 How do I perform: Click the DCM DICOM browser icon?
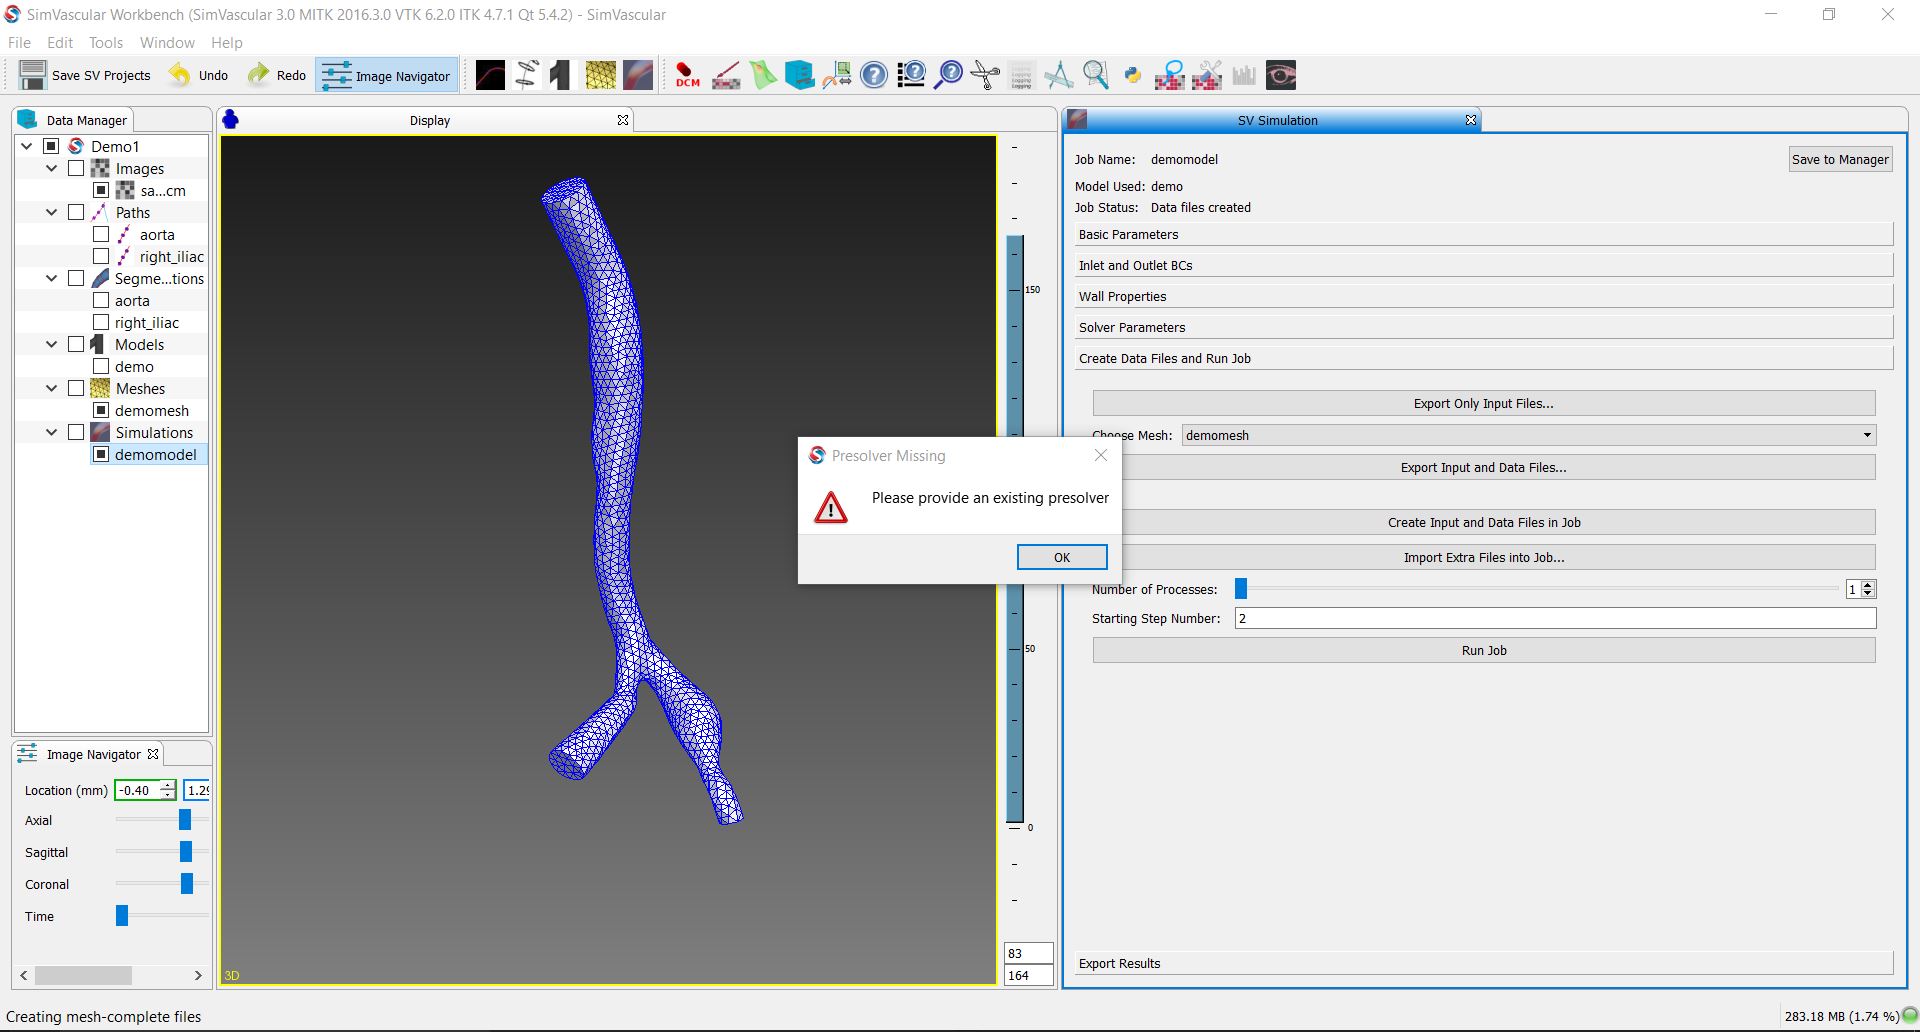[688, 75]
